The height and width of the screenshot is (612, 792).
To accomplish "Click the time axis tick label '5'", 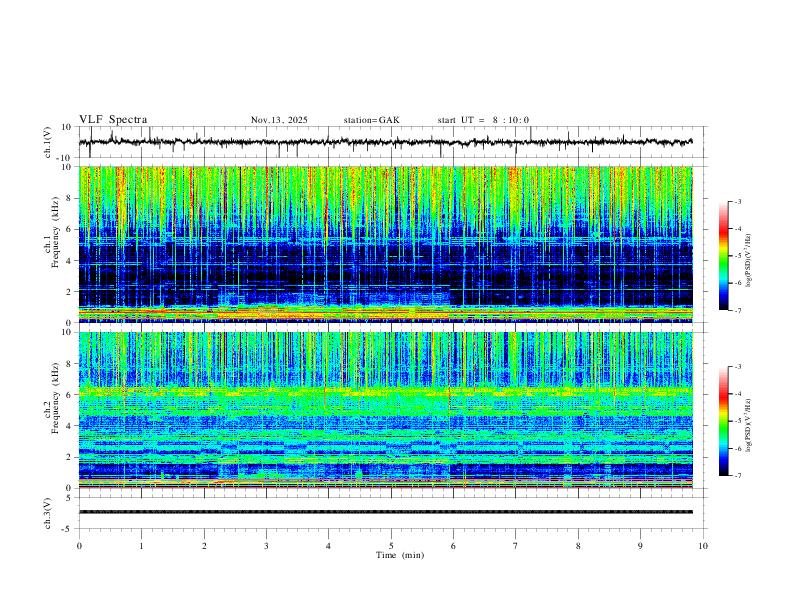I will pyautogui.click(x=391, y=546).
